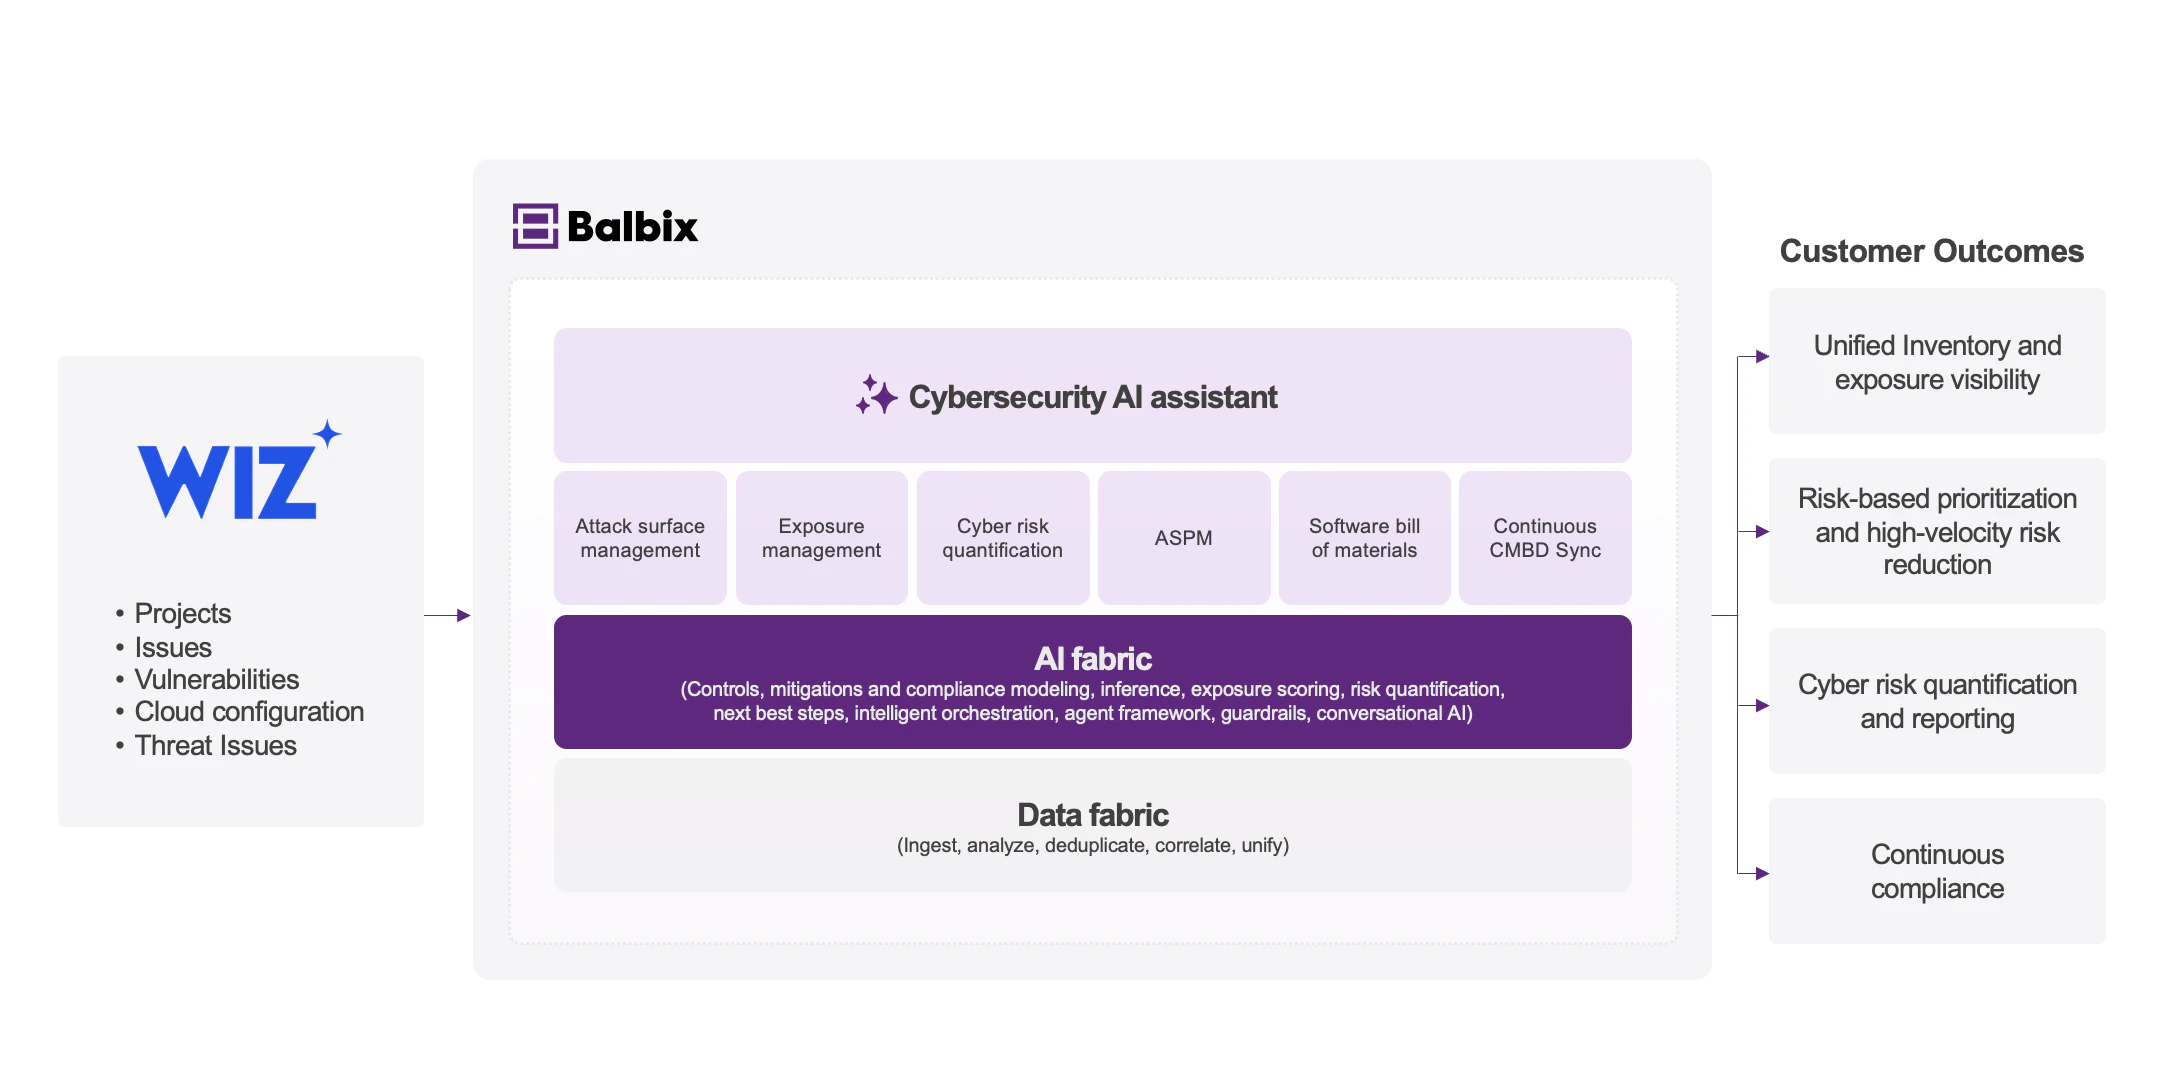Image resolution: width=2158 pixels, height=1074 pixels.
Task: Click the arrow pointing to Cyber risk quantification and reporting
Action: click(x=1760, y=705)
